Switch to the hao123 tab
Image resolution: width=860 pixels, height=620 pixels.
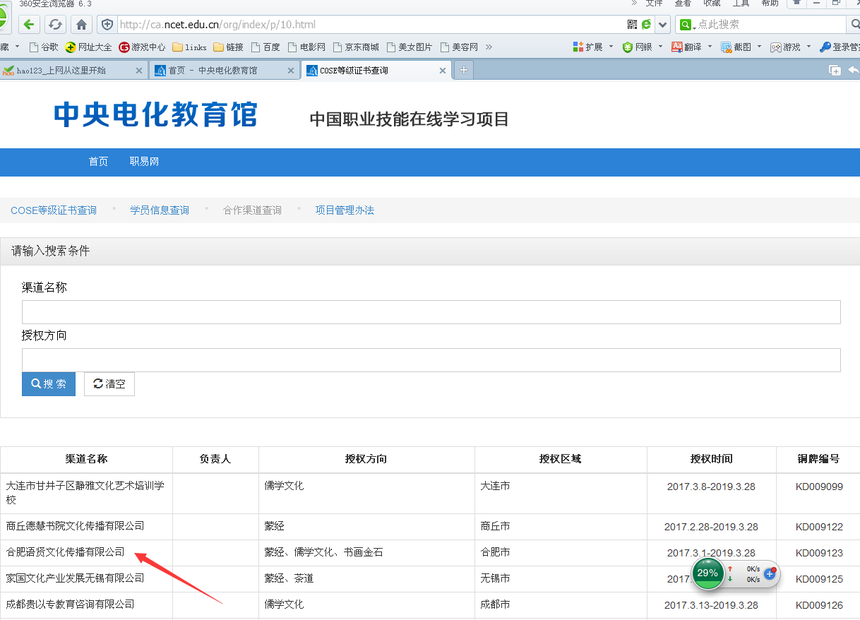(x=73, y=70)
